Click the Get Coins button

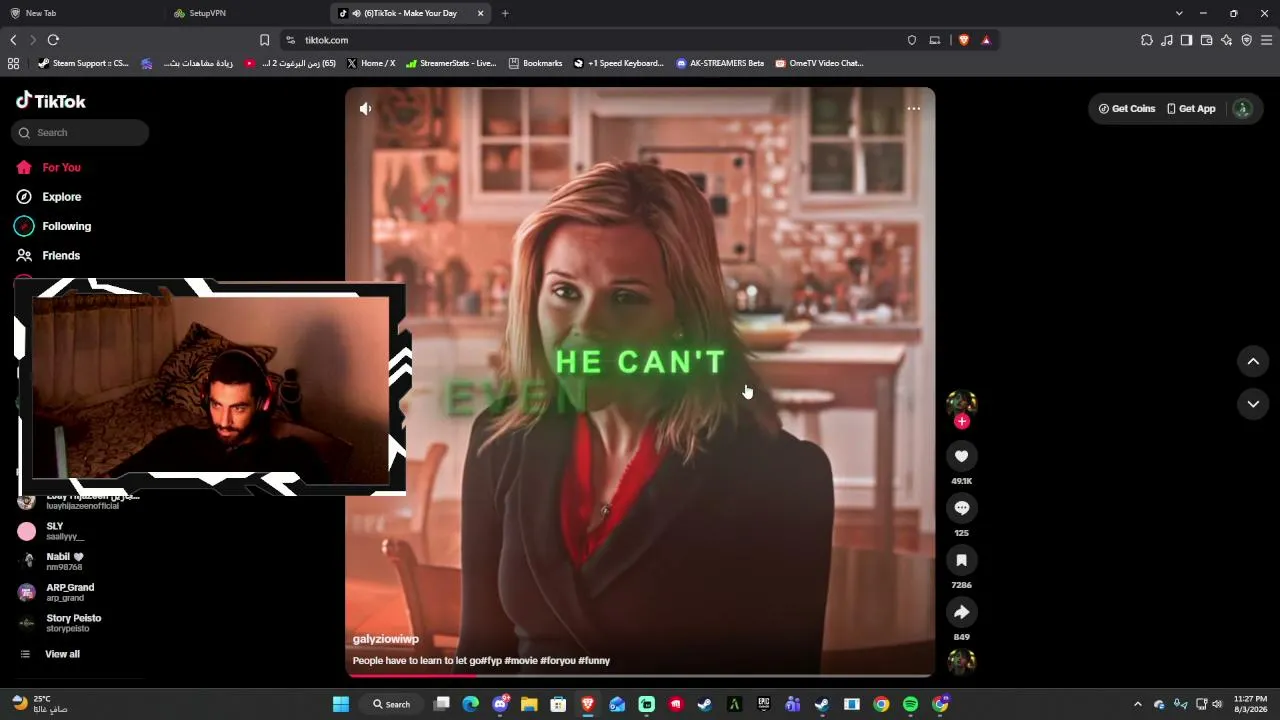[x=1127, y=109]
